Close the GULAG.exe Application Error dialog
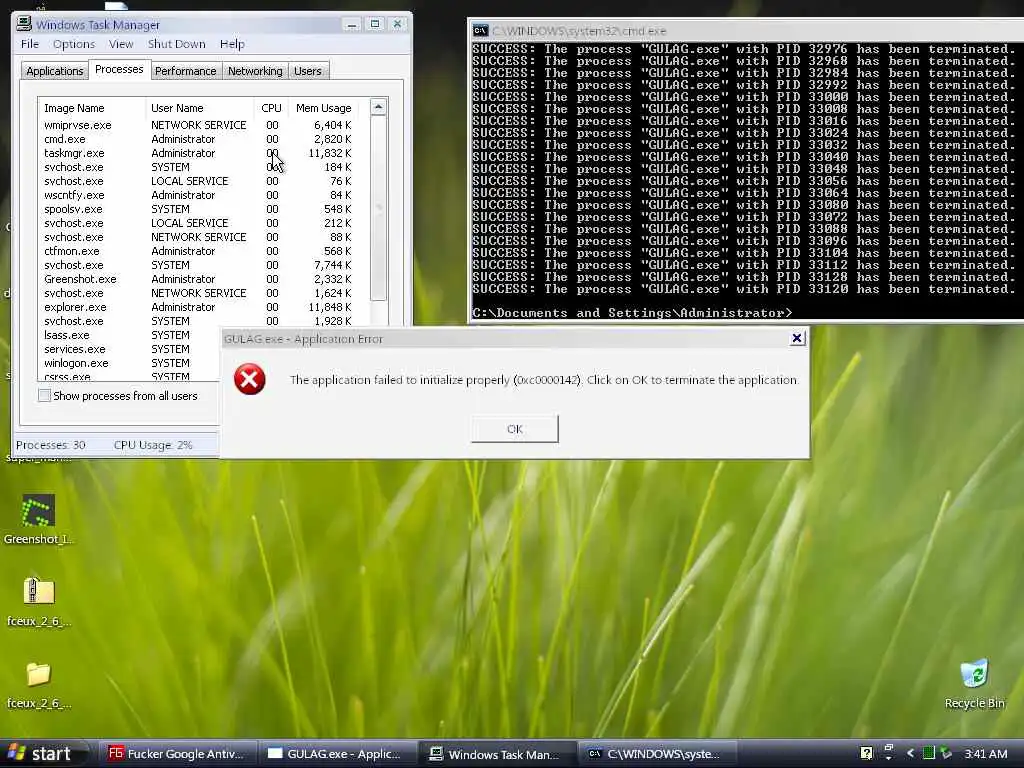The image size is (1024, 768). [797, 338]
